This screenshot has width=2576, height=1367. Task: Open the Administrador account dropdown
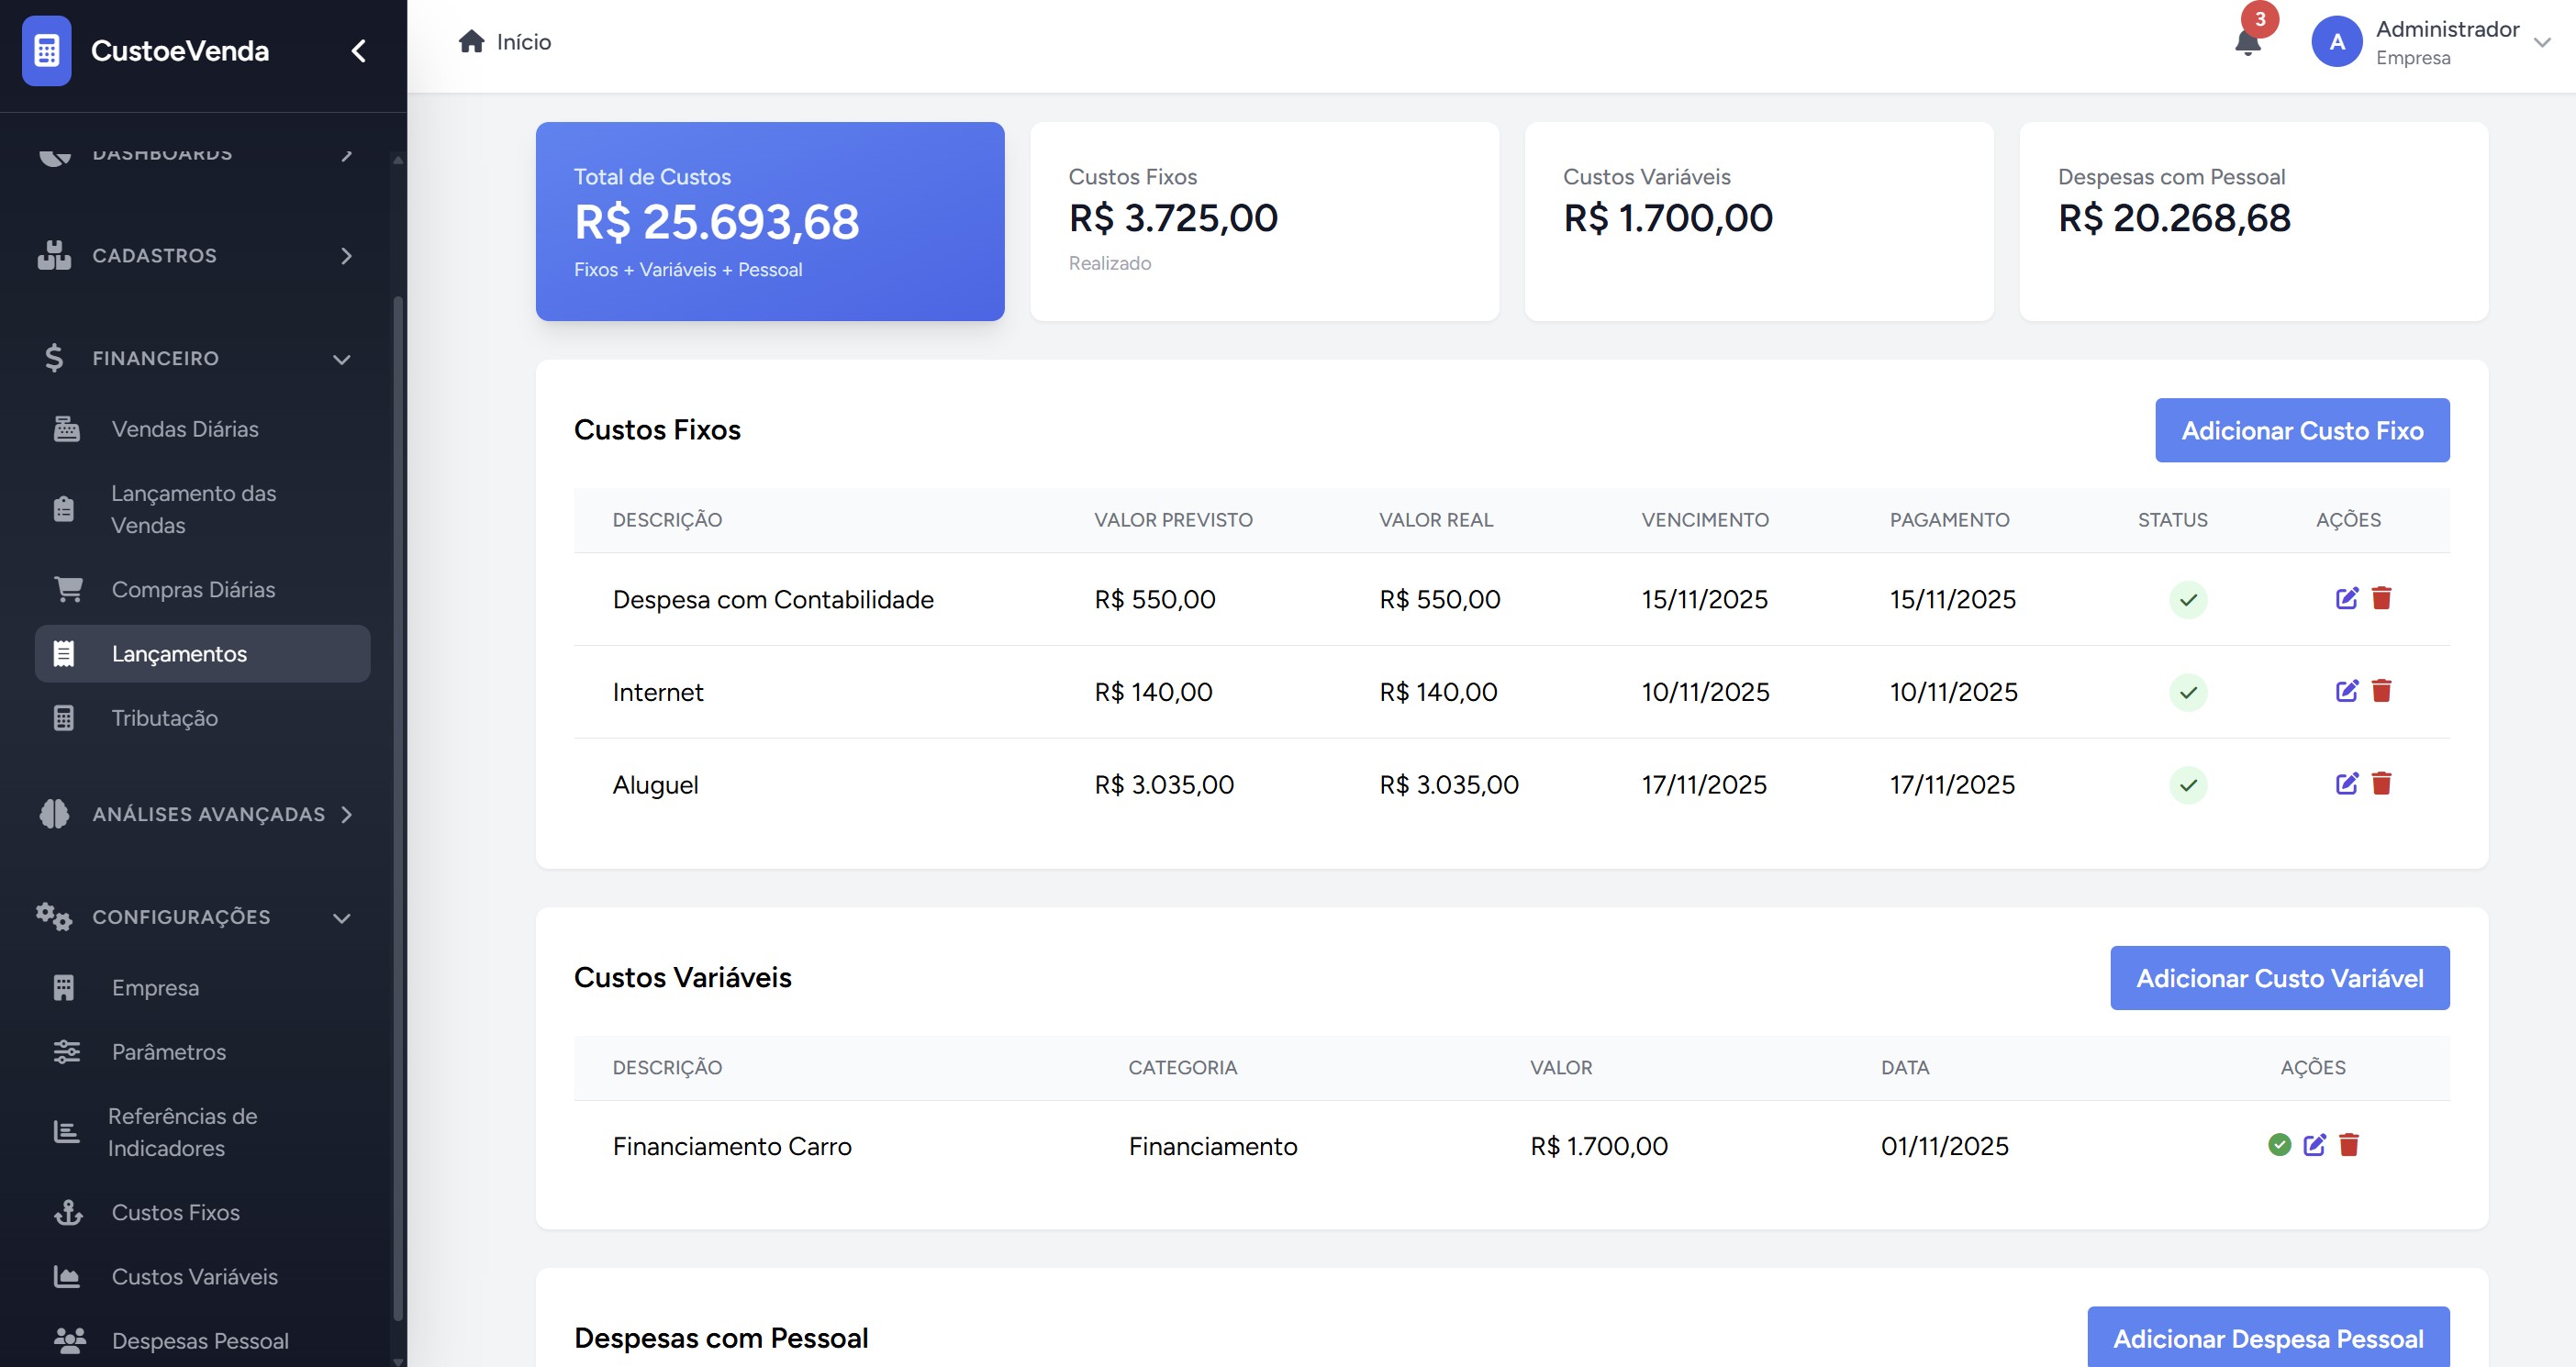click(2540, 42)
